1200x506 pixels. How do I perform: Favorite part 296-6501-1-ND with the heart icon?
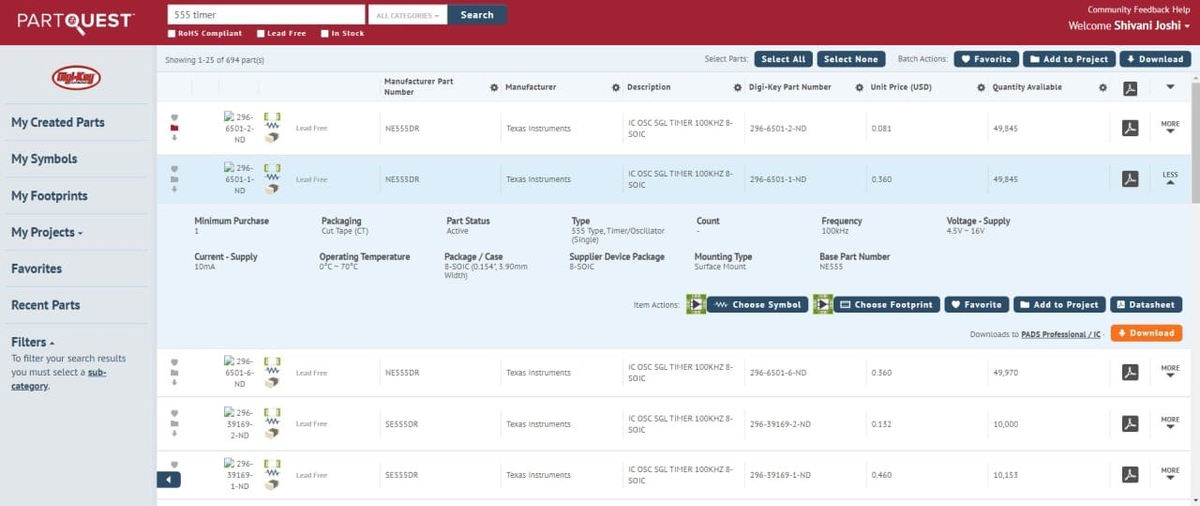tap(174, 170)
